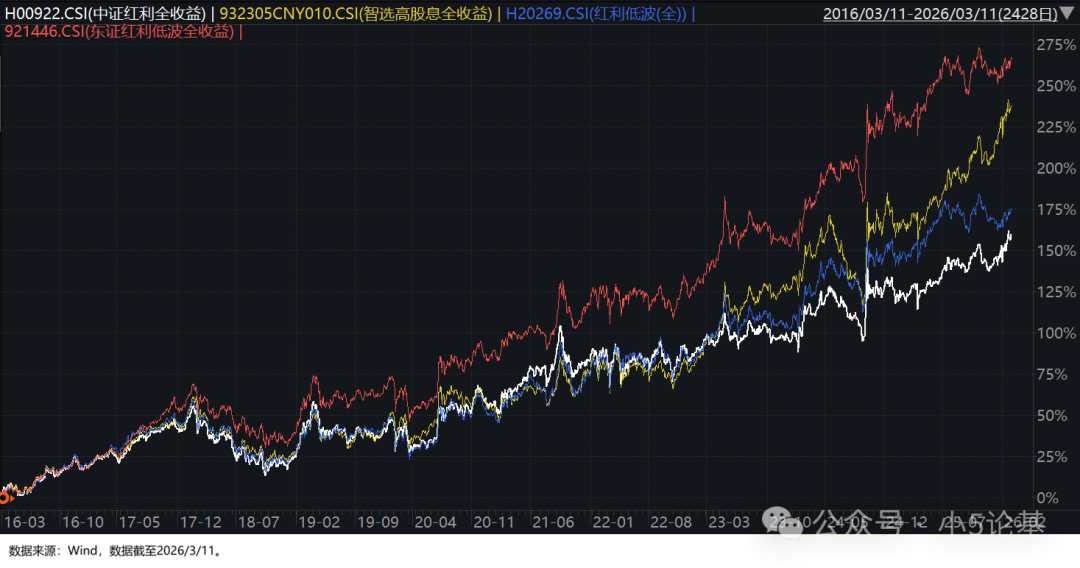Select the 19-02 x-axis date label
Screen dimensions: 1080x568
[319, 522]
